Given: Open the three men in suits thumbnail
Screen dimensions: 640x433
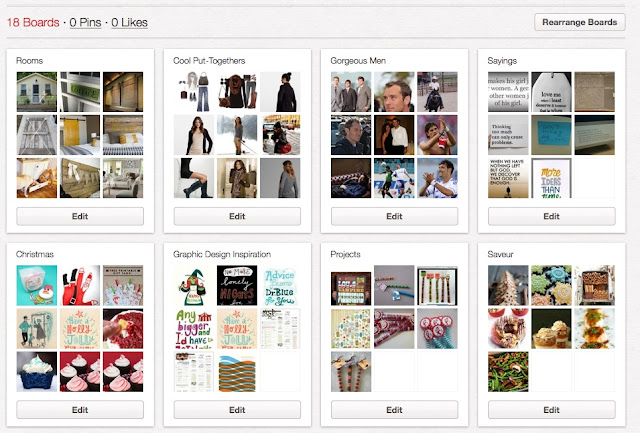Looking at the screenshot, I should [x=351, y=92].
